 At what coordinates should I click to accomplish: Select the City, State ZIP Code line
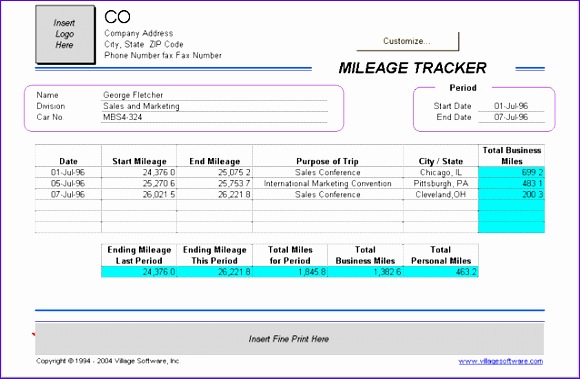(x=144, y=44)
